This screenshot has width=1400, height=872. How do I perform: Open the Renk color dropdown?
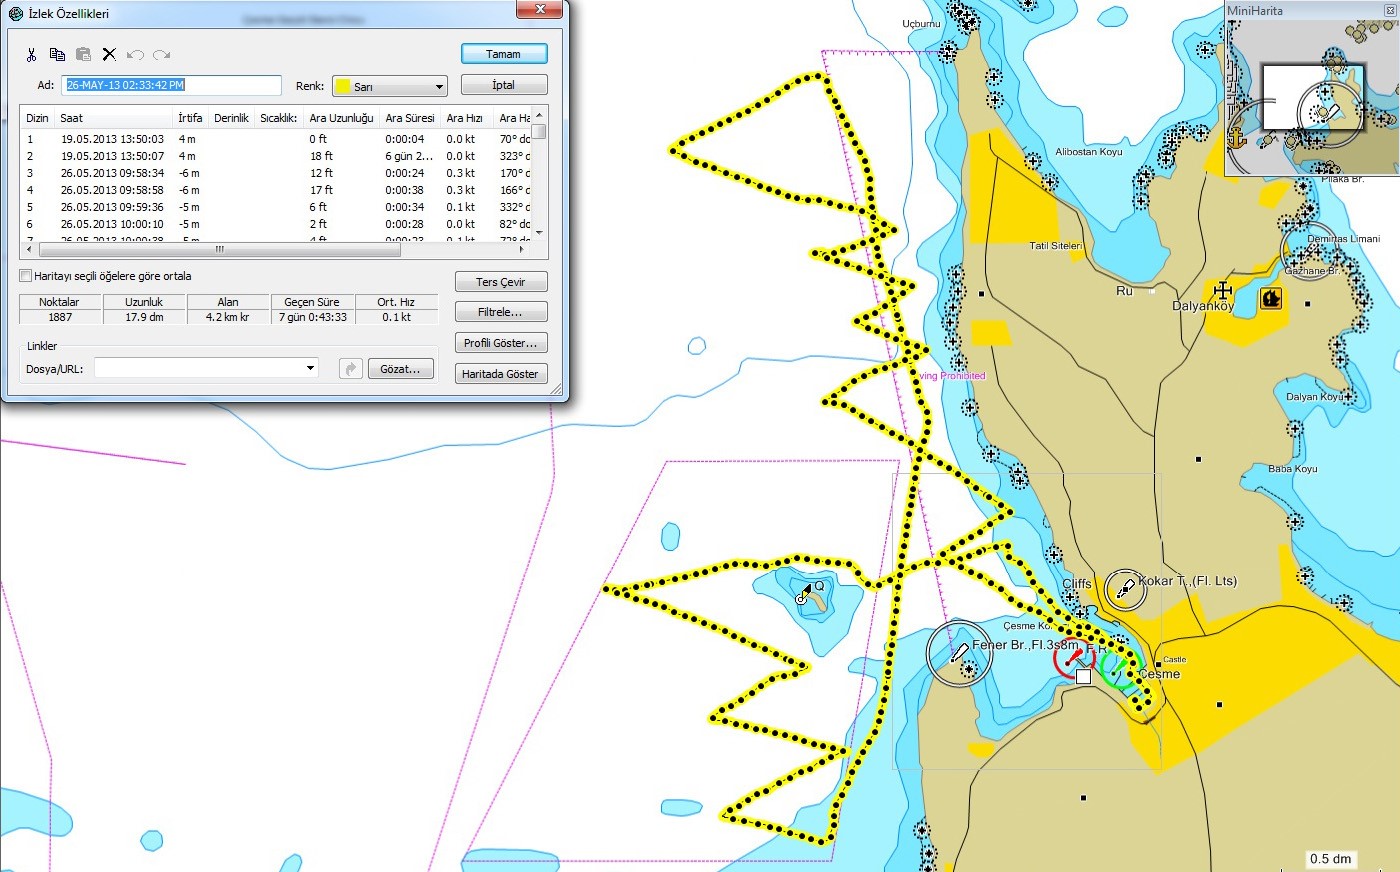pos(390,86)
